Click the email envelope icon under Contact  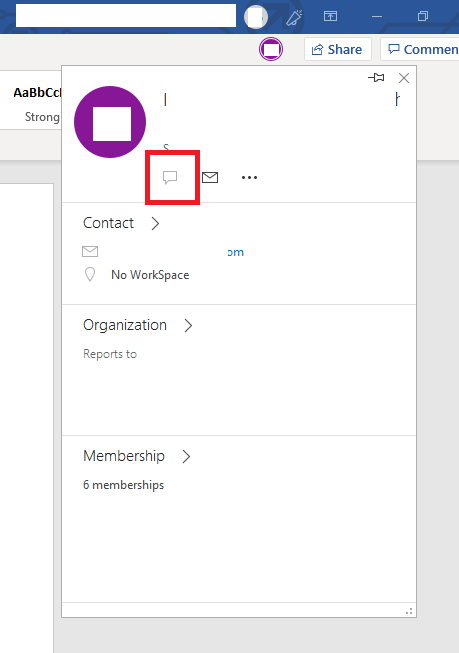click(x=90, y=252)
